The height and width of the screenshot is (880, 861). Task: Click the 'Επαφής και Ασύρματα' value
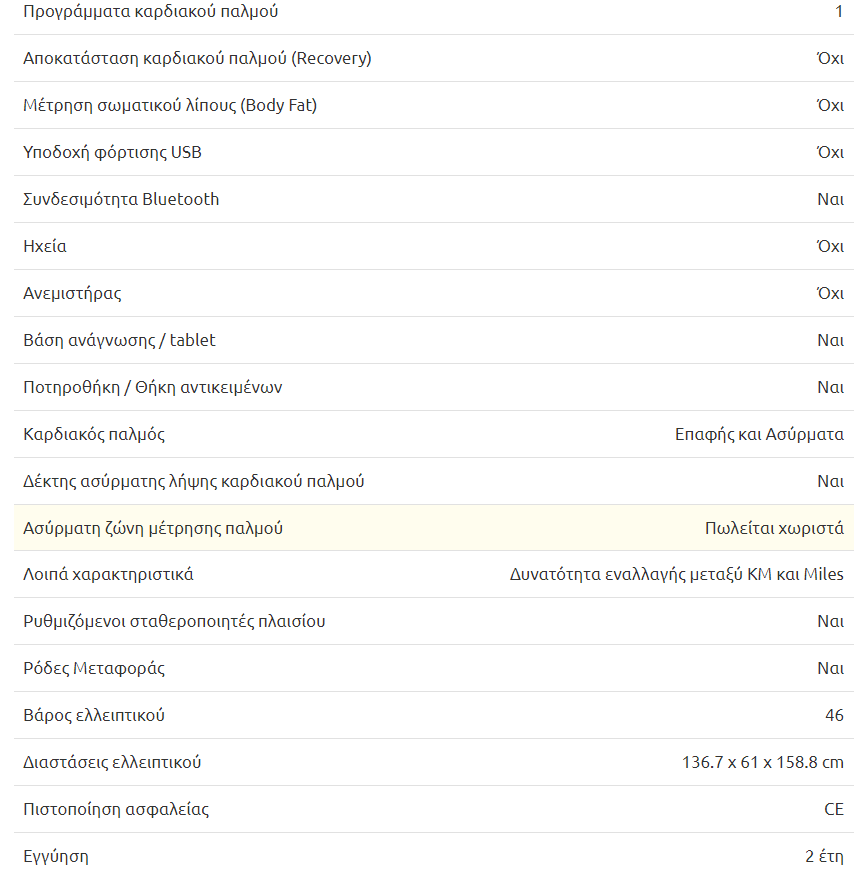click(x=759, y=434)
